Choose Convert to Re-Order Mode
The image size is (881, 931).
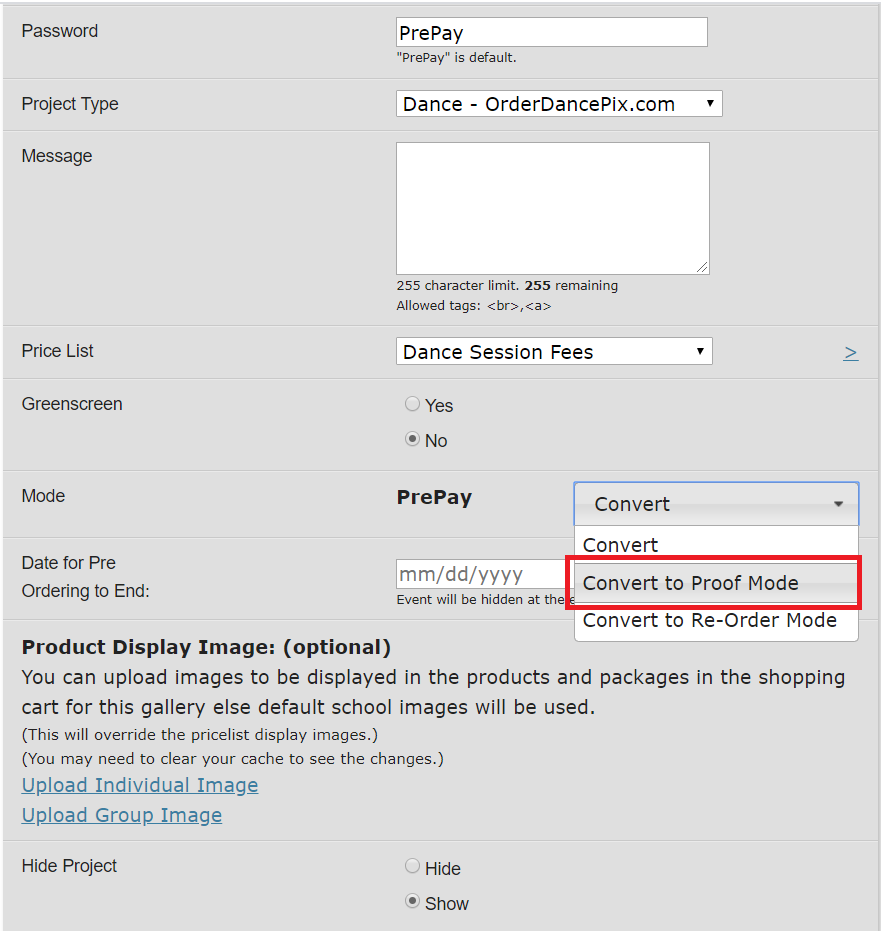(709, 620)
